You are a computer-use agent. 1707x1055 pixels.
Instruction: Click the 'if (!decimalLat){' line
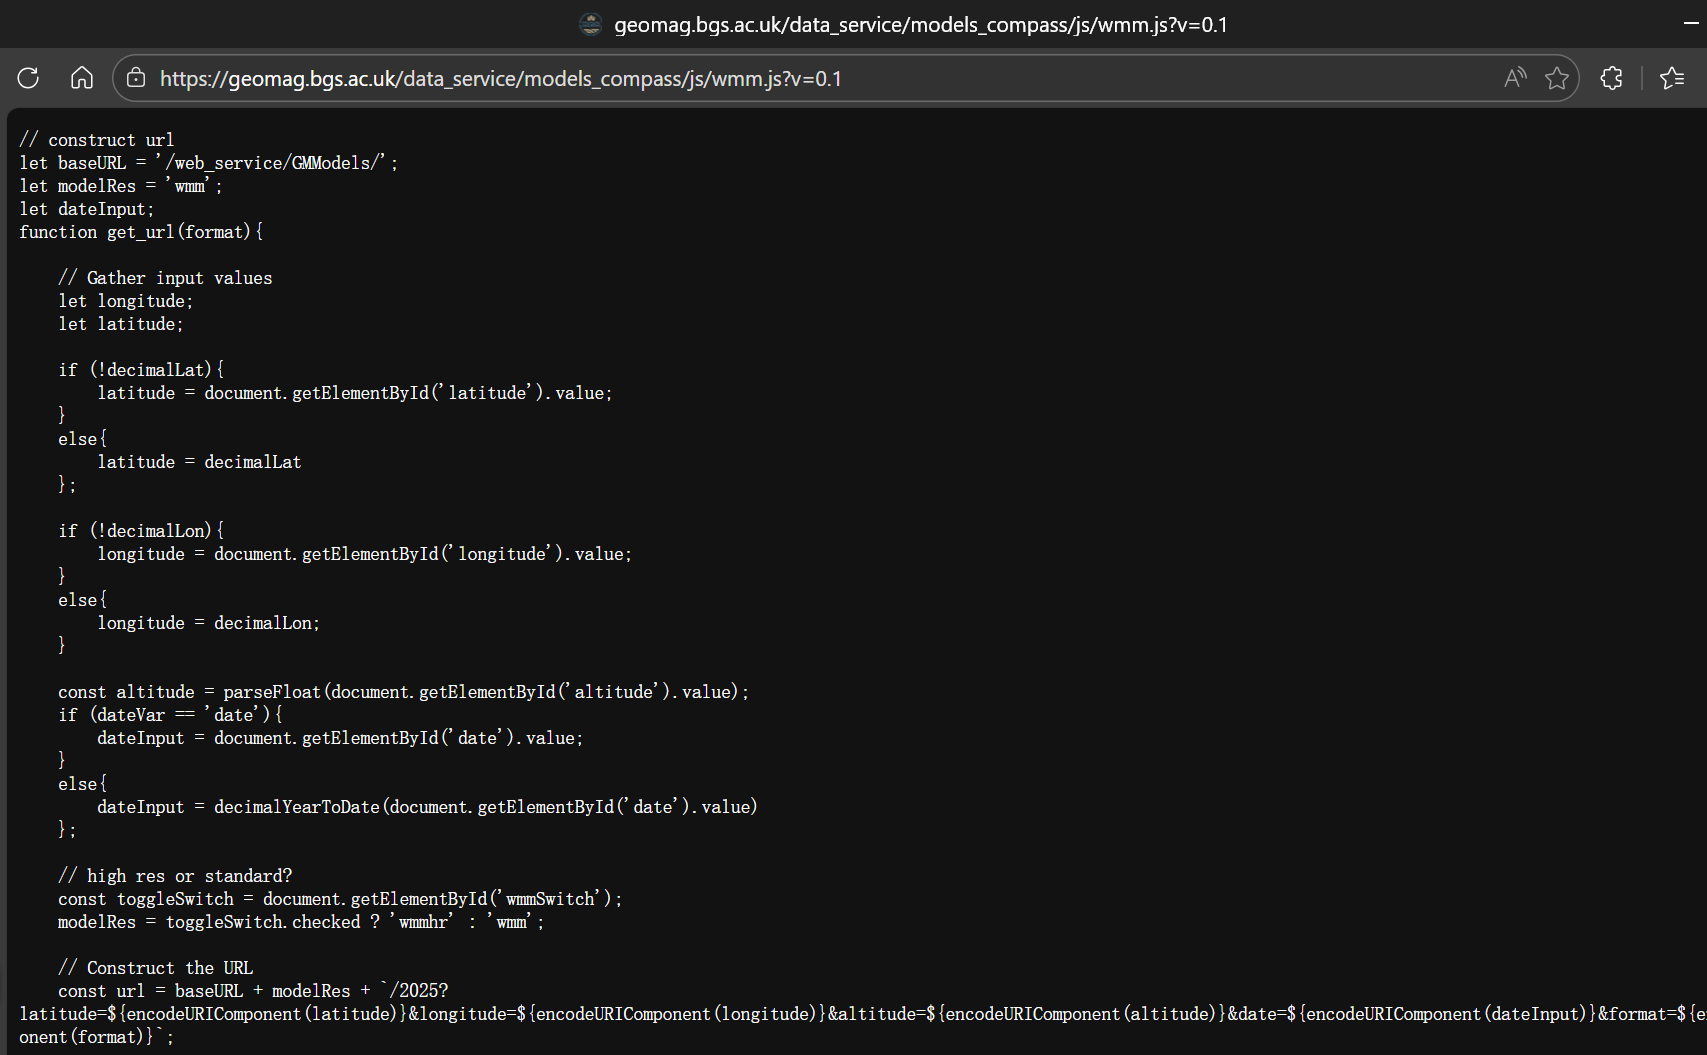point(141,370)
